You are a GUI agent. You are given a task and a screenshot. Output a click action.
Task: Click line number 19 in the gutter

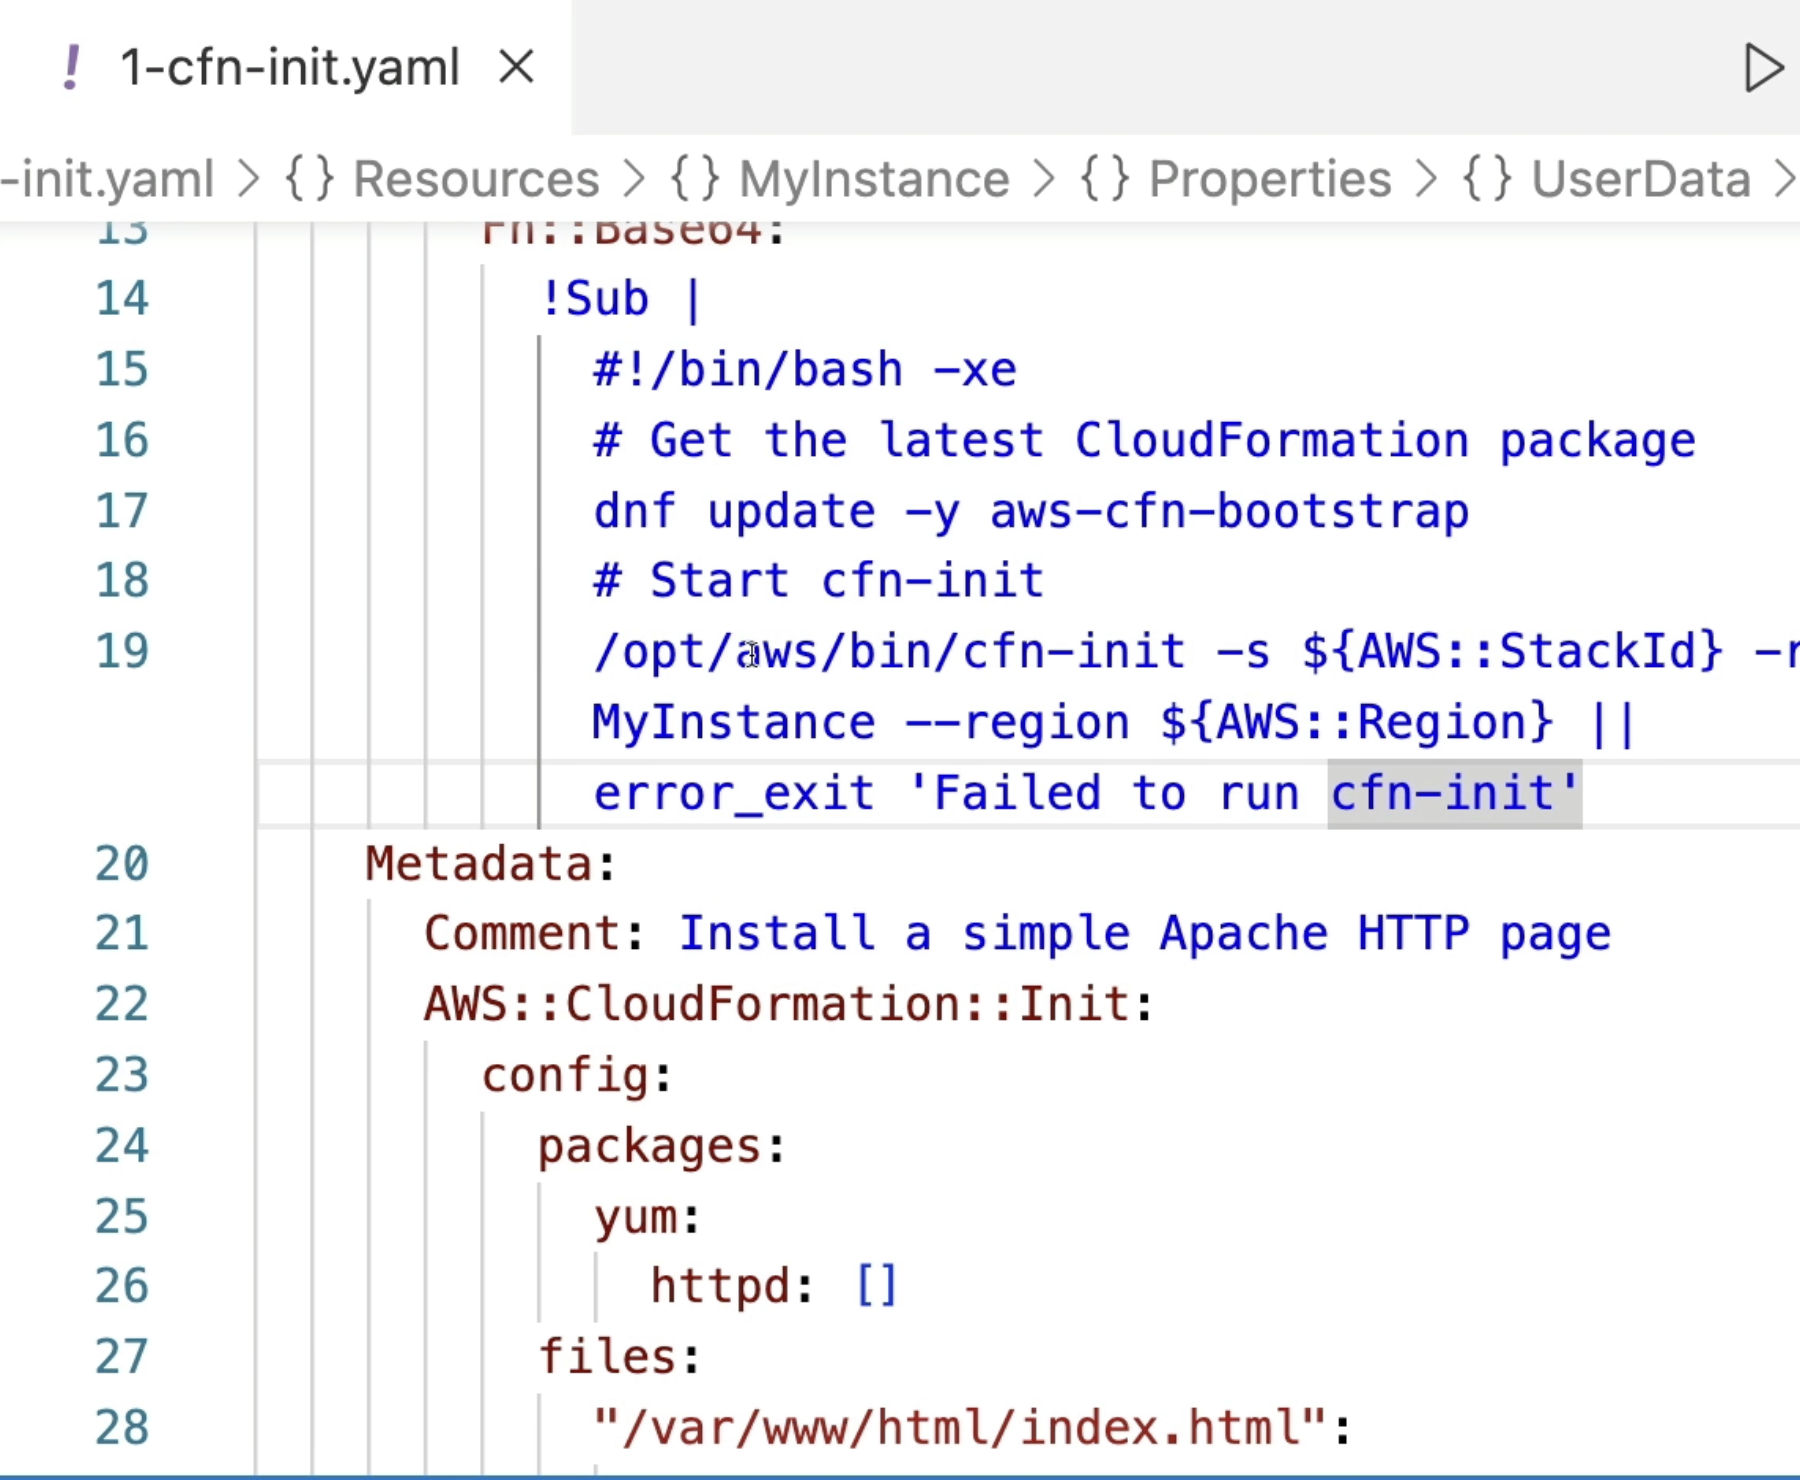tap(122, 652)
